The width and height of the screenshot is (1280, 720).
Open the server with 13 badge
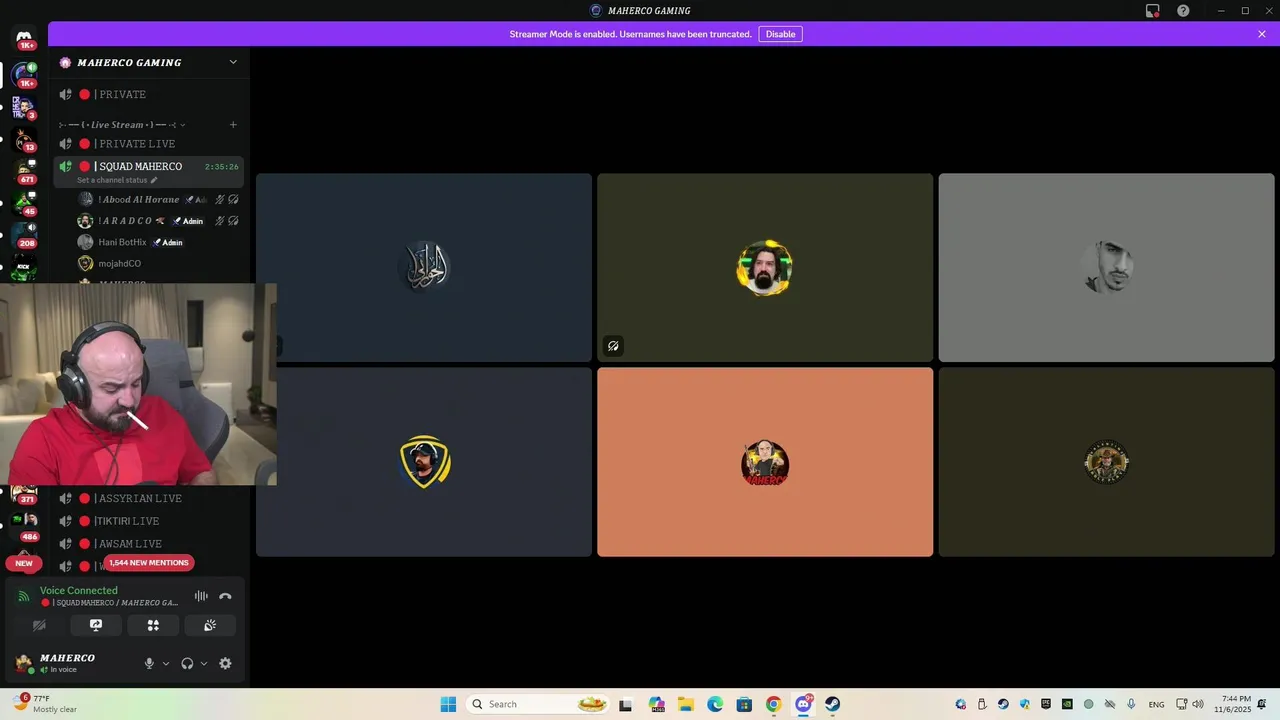[x=24, y=140]
